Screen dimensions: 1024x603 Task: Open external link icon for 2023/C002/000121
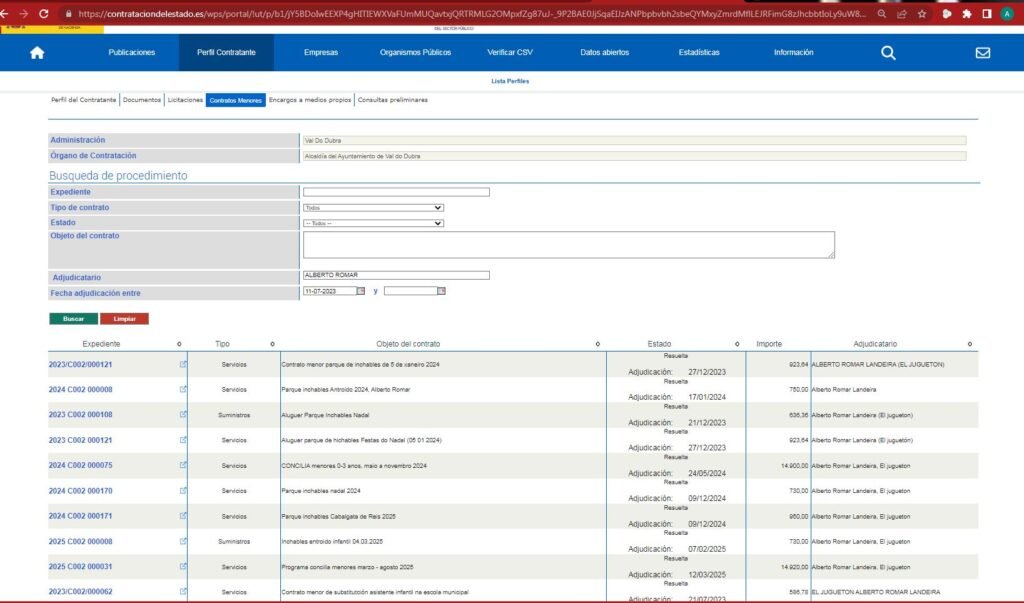[183, 364]
